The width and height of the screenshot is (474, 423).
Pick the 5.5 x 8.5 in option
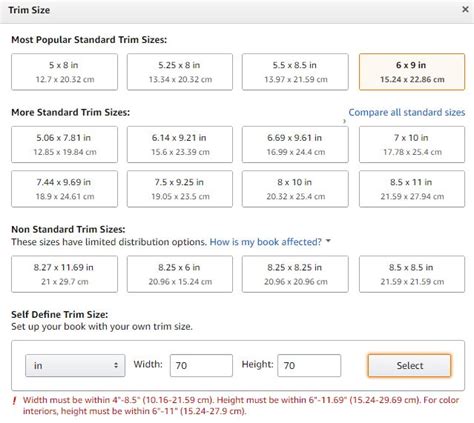point(295,72)
